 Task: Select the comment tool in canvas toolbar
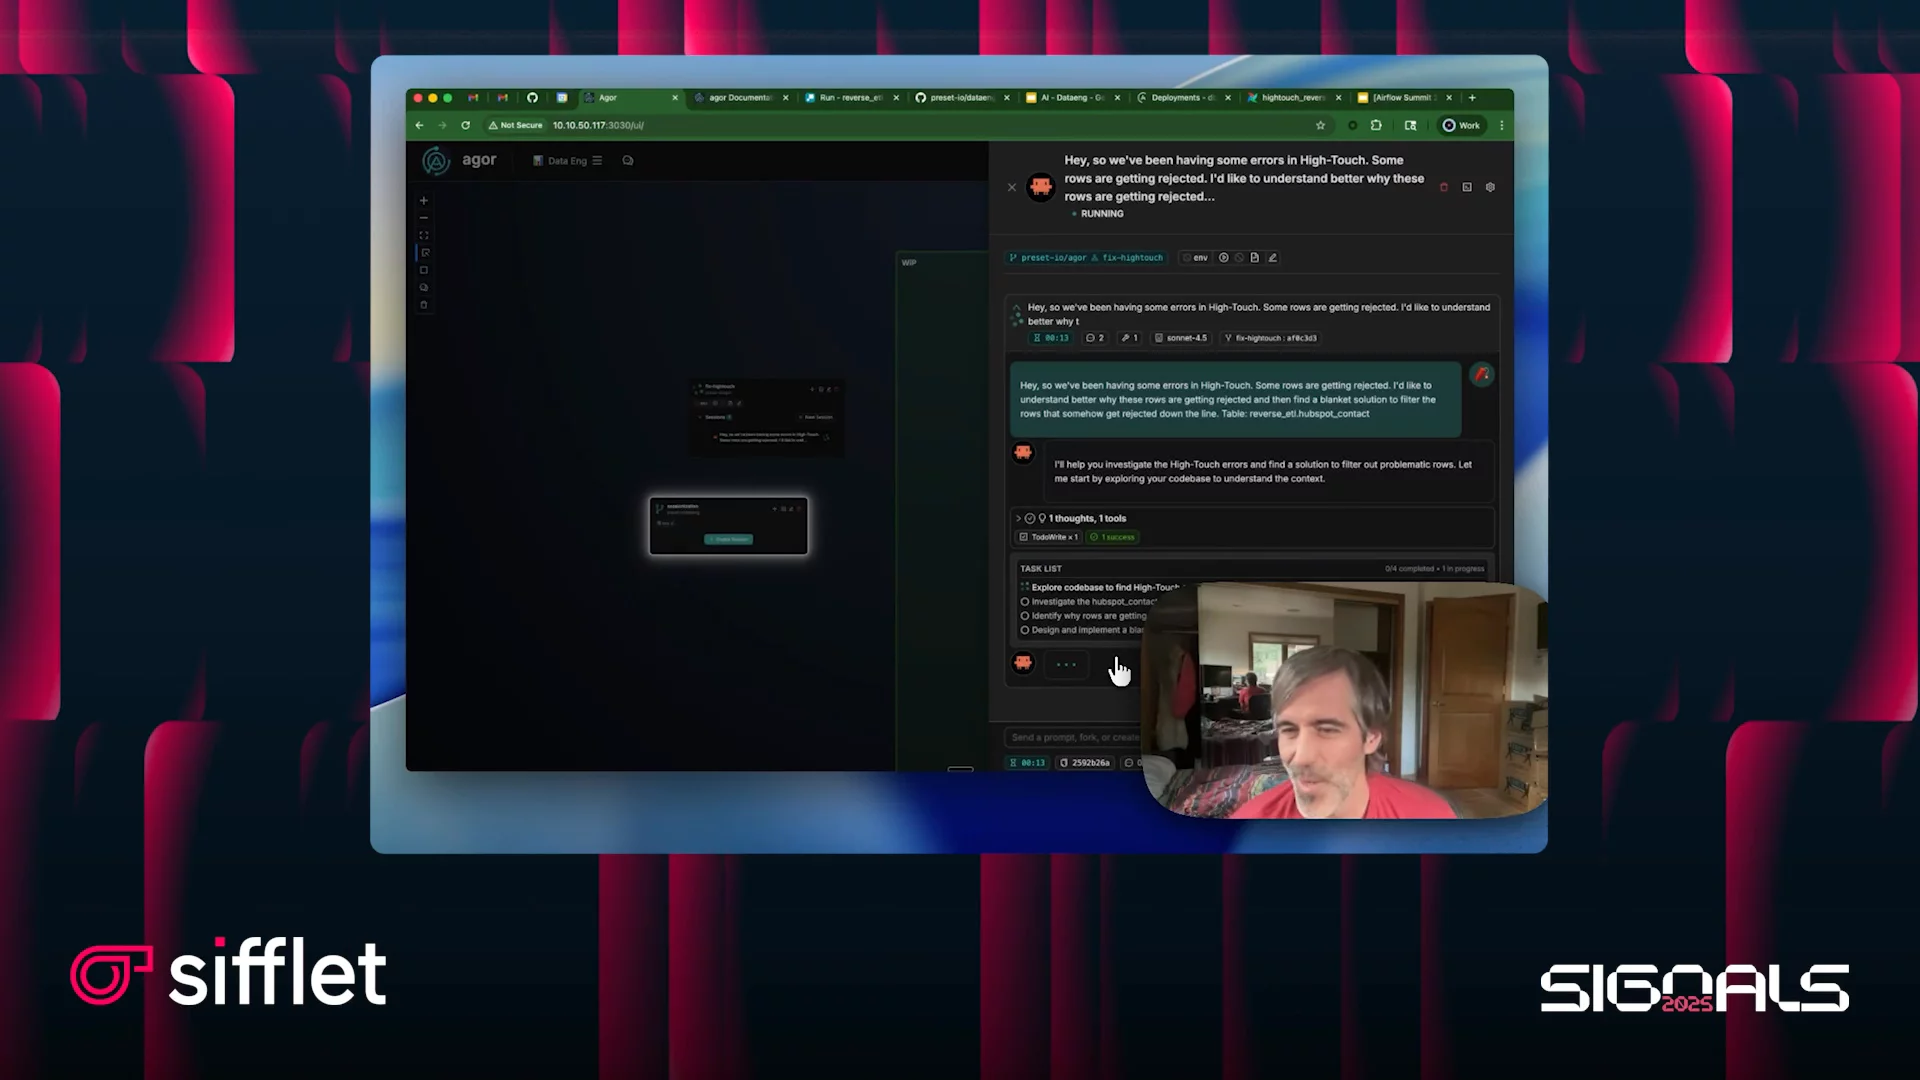pos(423,287)
